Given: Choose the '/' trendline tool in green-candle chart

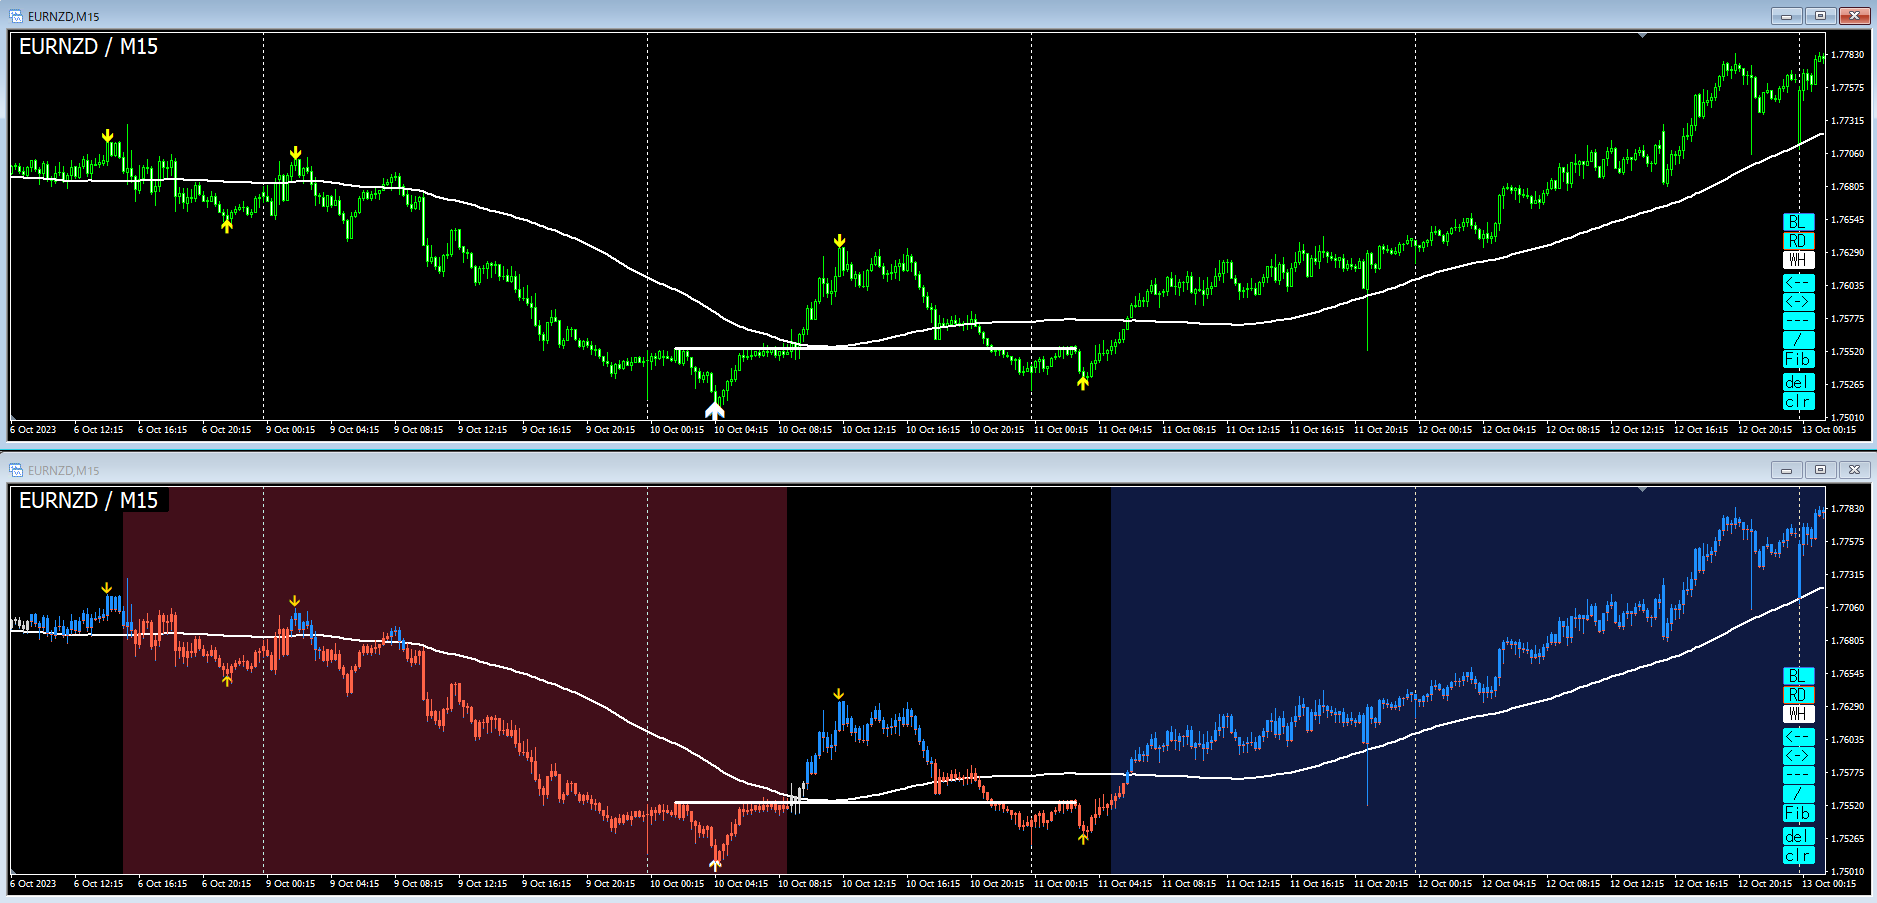Looking at the screenshot, I should tap(1798, 340).
